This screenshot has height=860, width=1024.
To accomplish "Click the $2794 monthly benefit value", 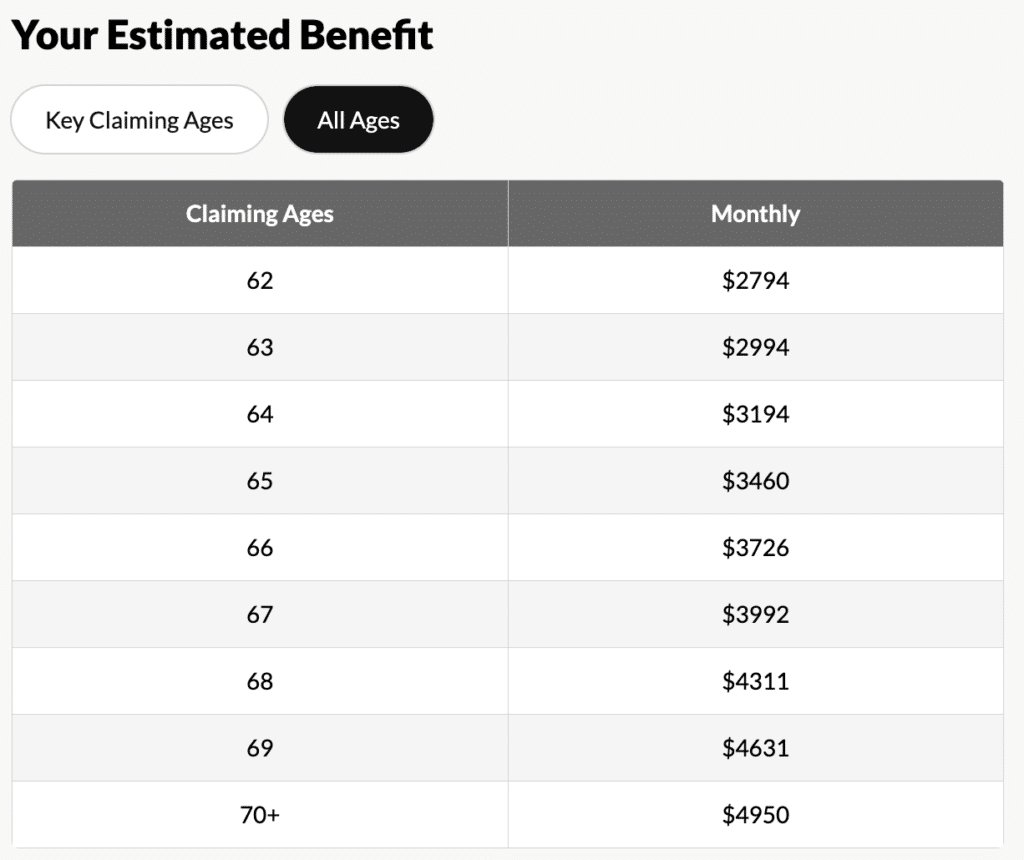I will 756,280.
